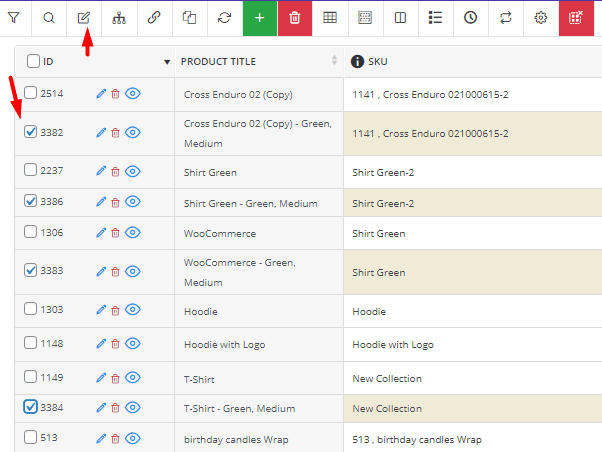The height and width of the screenshot is (452, 602).
Task: Click highlighted SKU cell of product 3383
Action: click(473, 272)
